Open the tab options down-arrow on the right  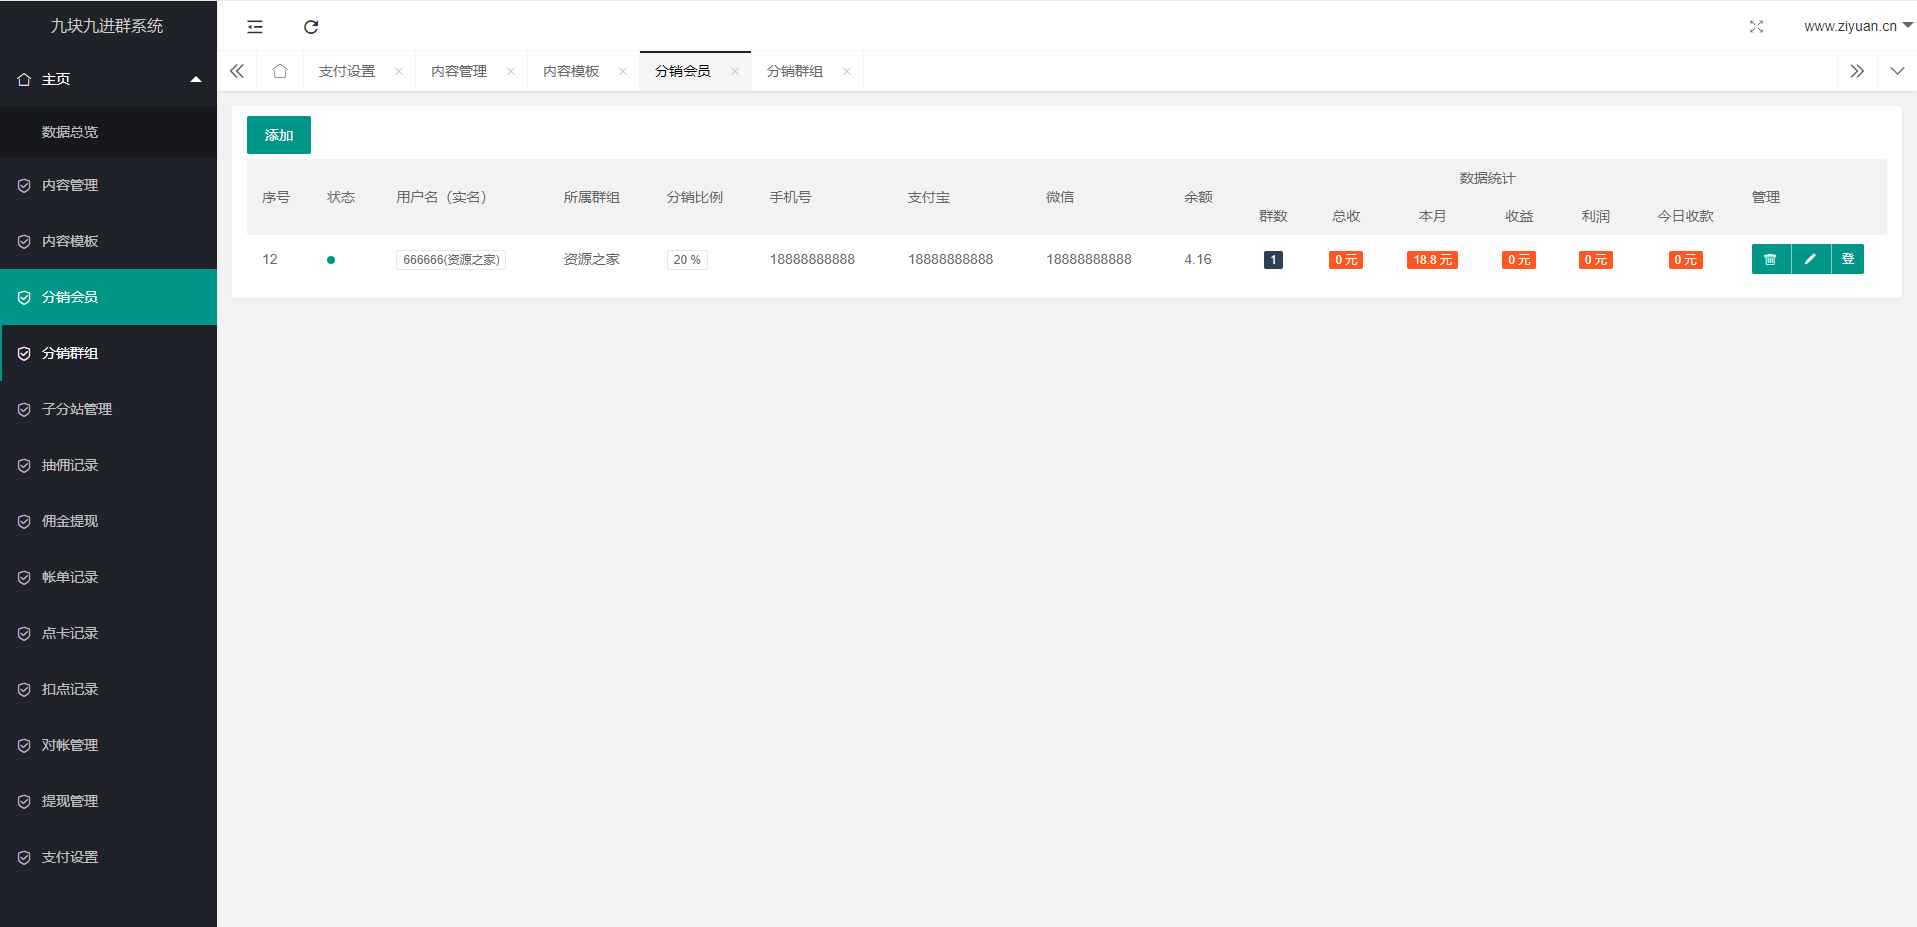click(1897, 71)
